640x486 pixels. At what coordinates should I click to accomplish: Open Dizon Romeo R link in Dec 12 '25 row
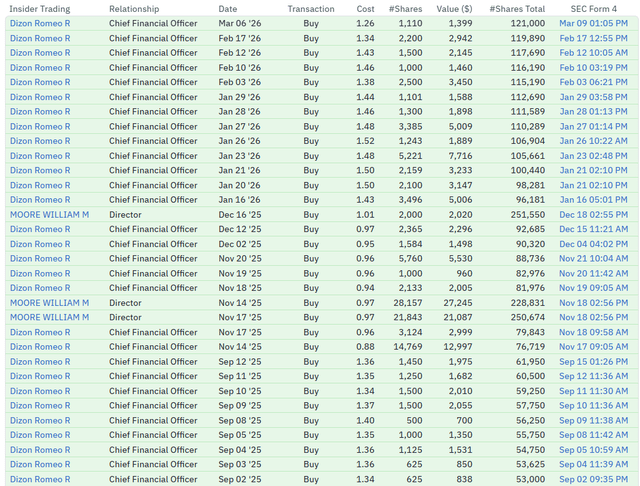tap(40, 229)
